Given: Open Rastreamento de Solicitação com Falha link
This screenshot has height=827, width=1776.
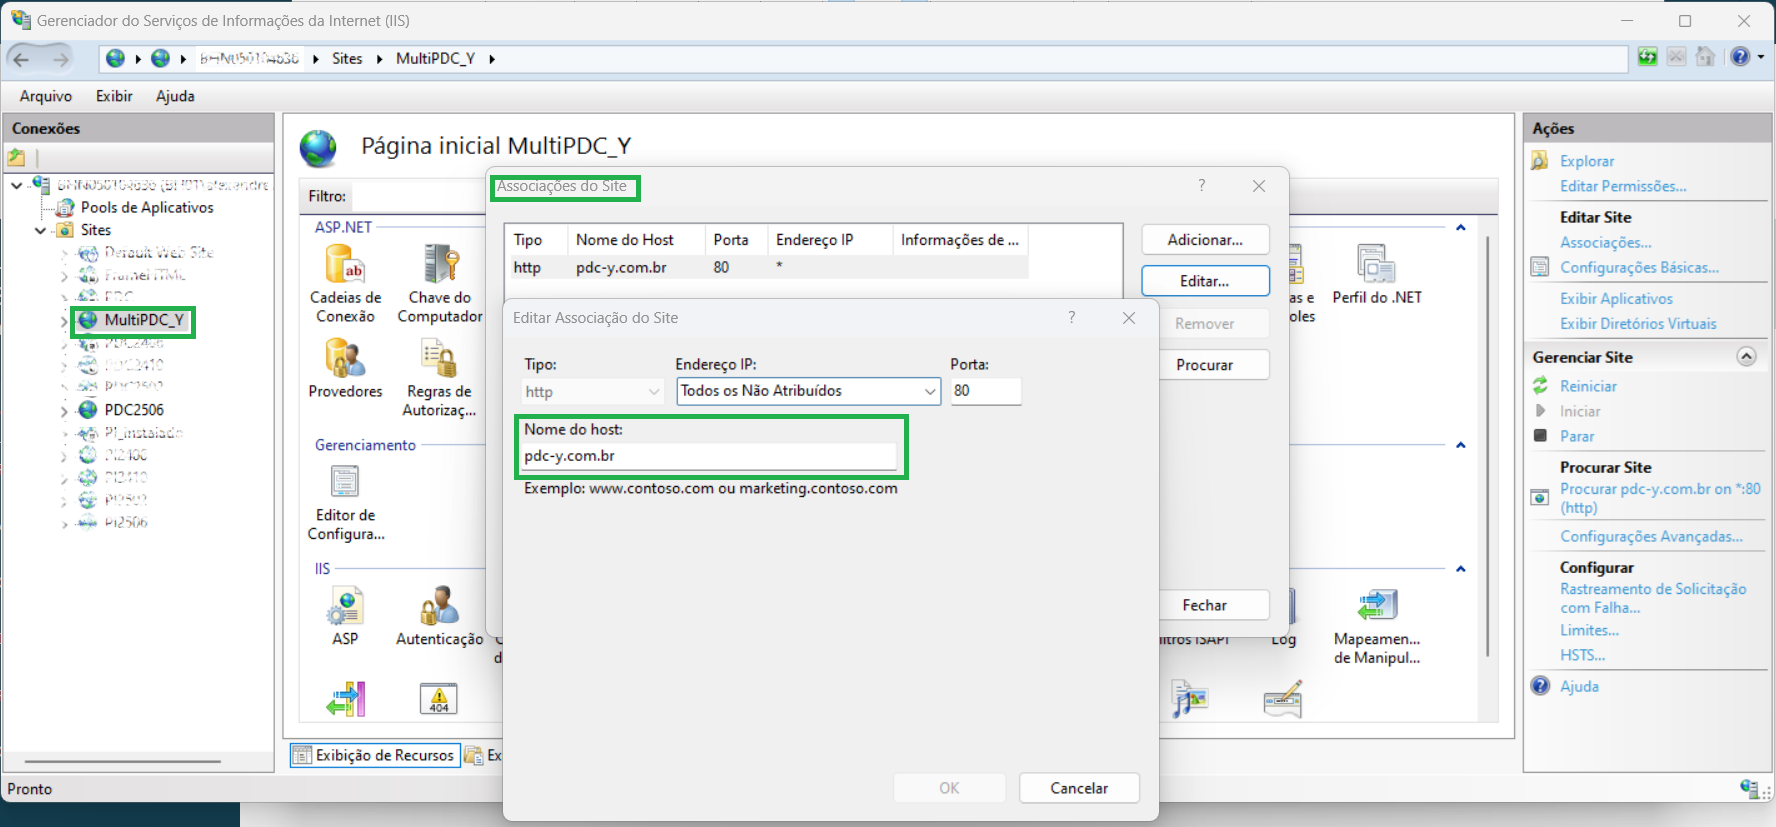Looking at the screenshot, I should click(1653, 598).
